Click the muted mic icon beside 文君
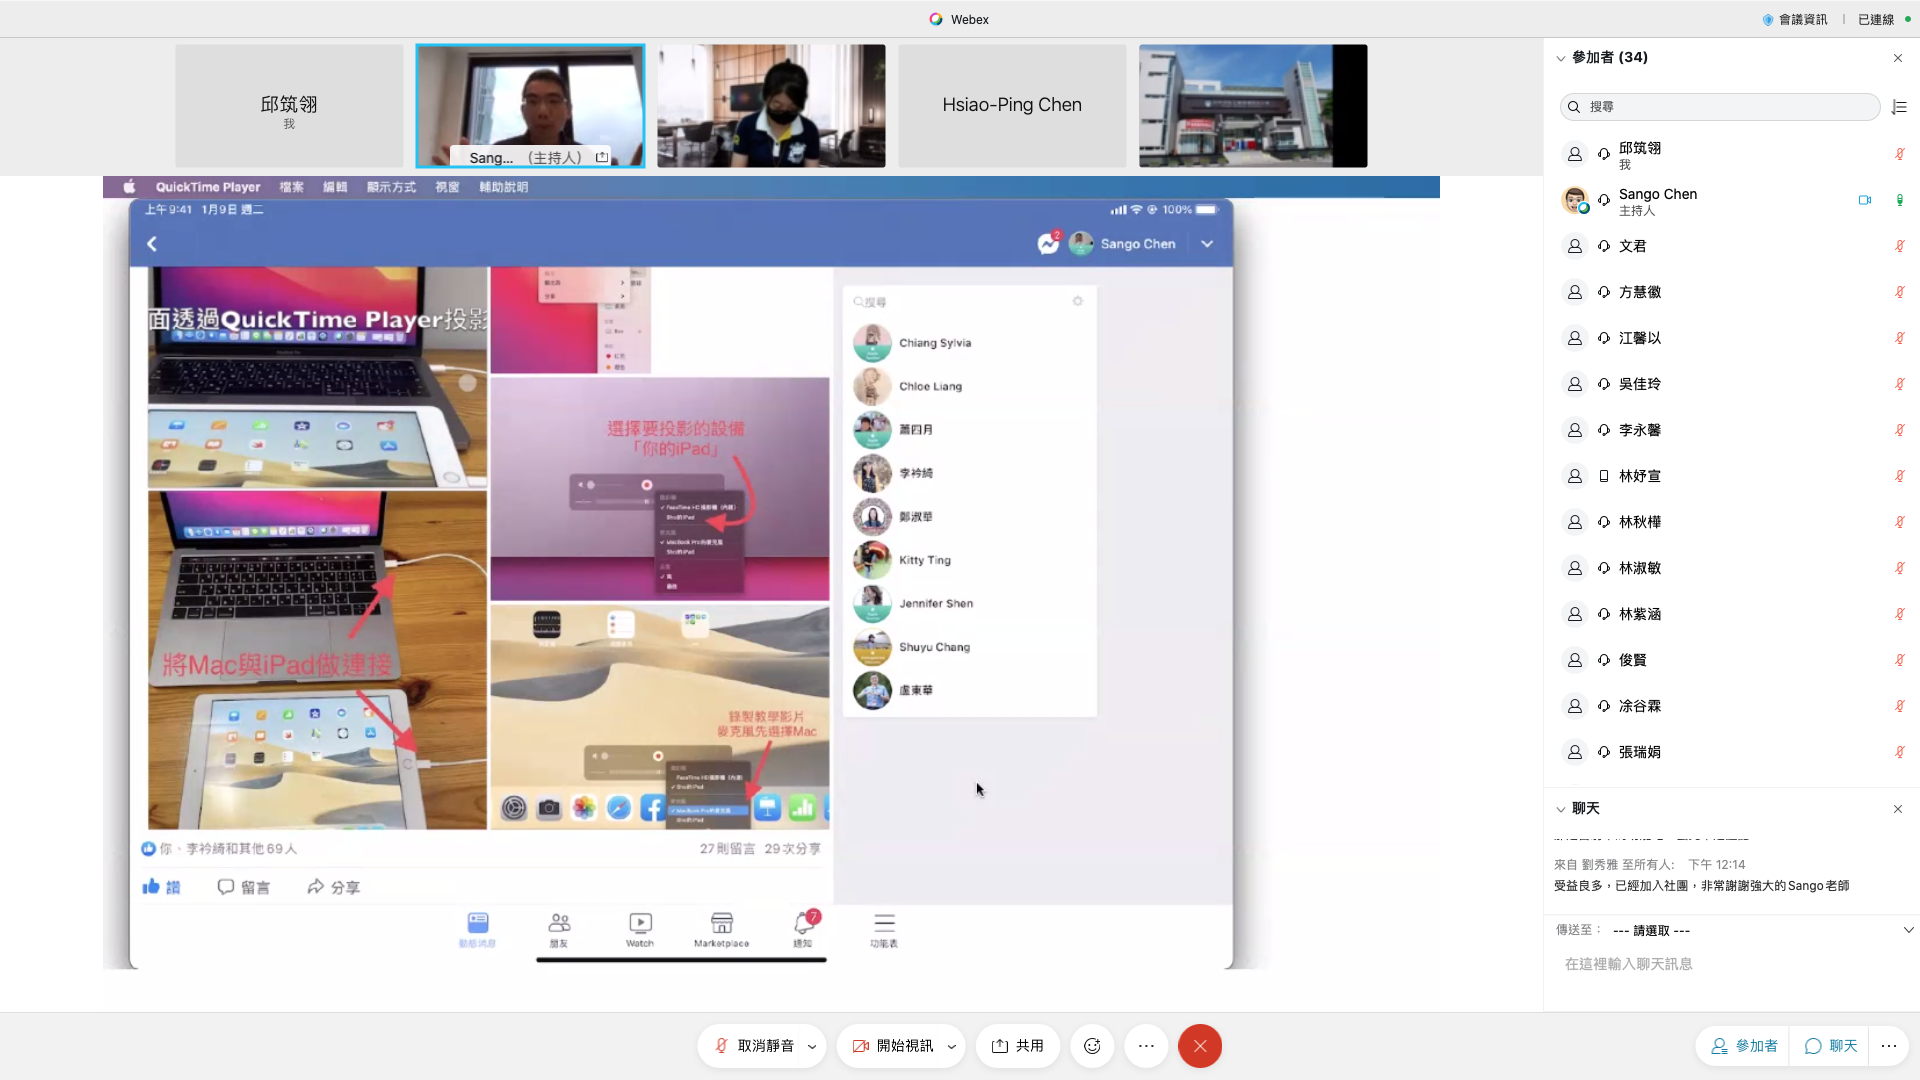The height and width of the screenshot is (1080, 1920). (1899, 246)
